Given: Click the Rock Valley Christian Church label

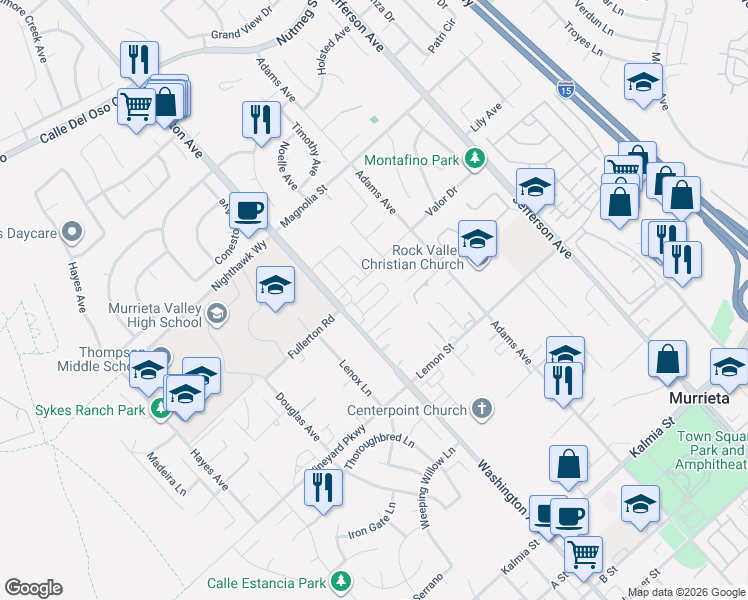Looking at the screenshot, I should tap(413, 257).
